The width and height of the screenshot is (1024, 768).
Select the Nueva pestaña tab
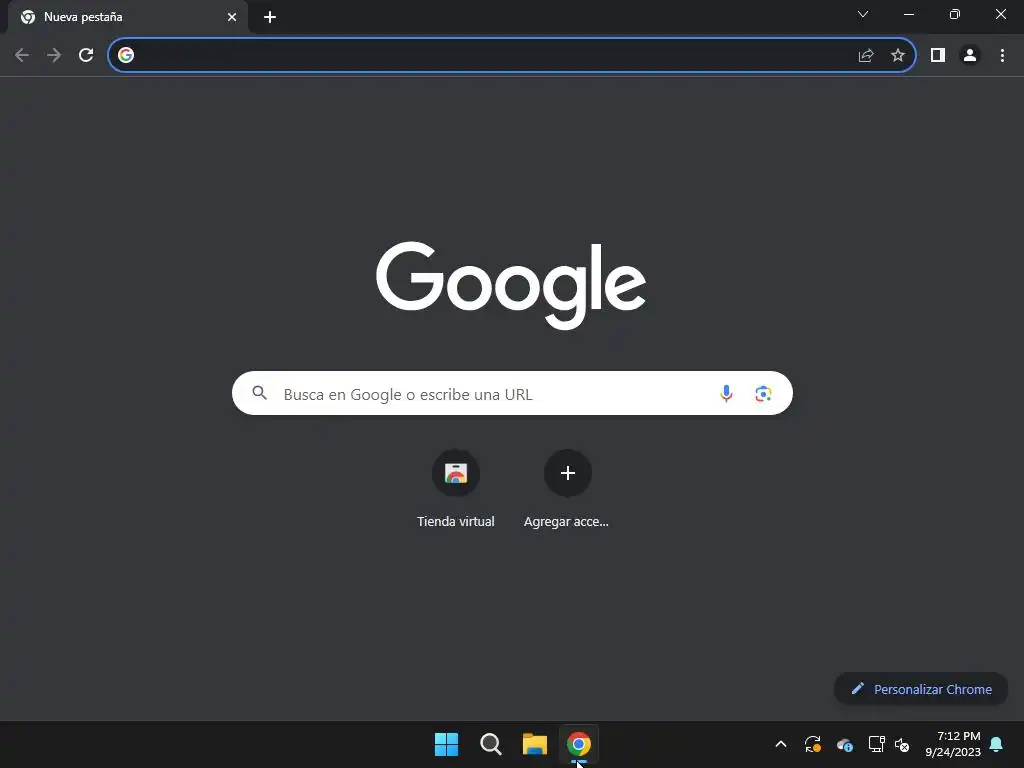[127, 17]
